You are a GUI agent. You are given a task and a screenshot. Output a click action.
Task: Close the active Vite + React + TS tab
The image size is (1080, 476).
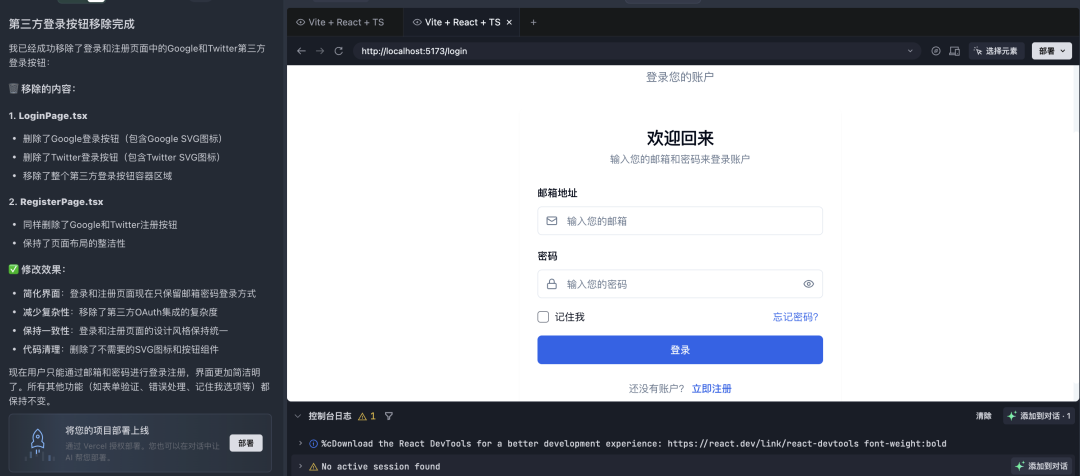(x=509, y=22)
